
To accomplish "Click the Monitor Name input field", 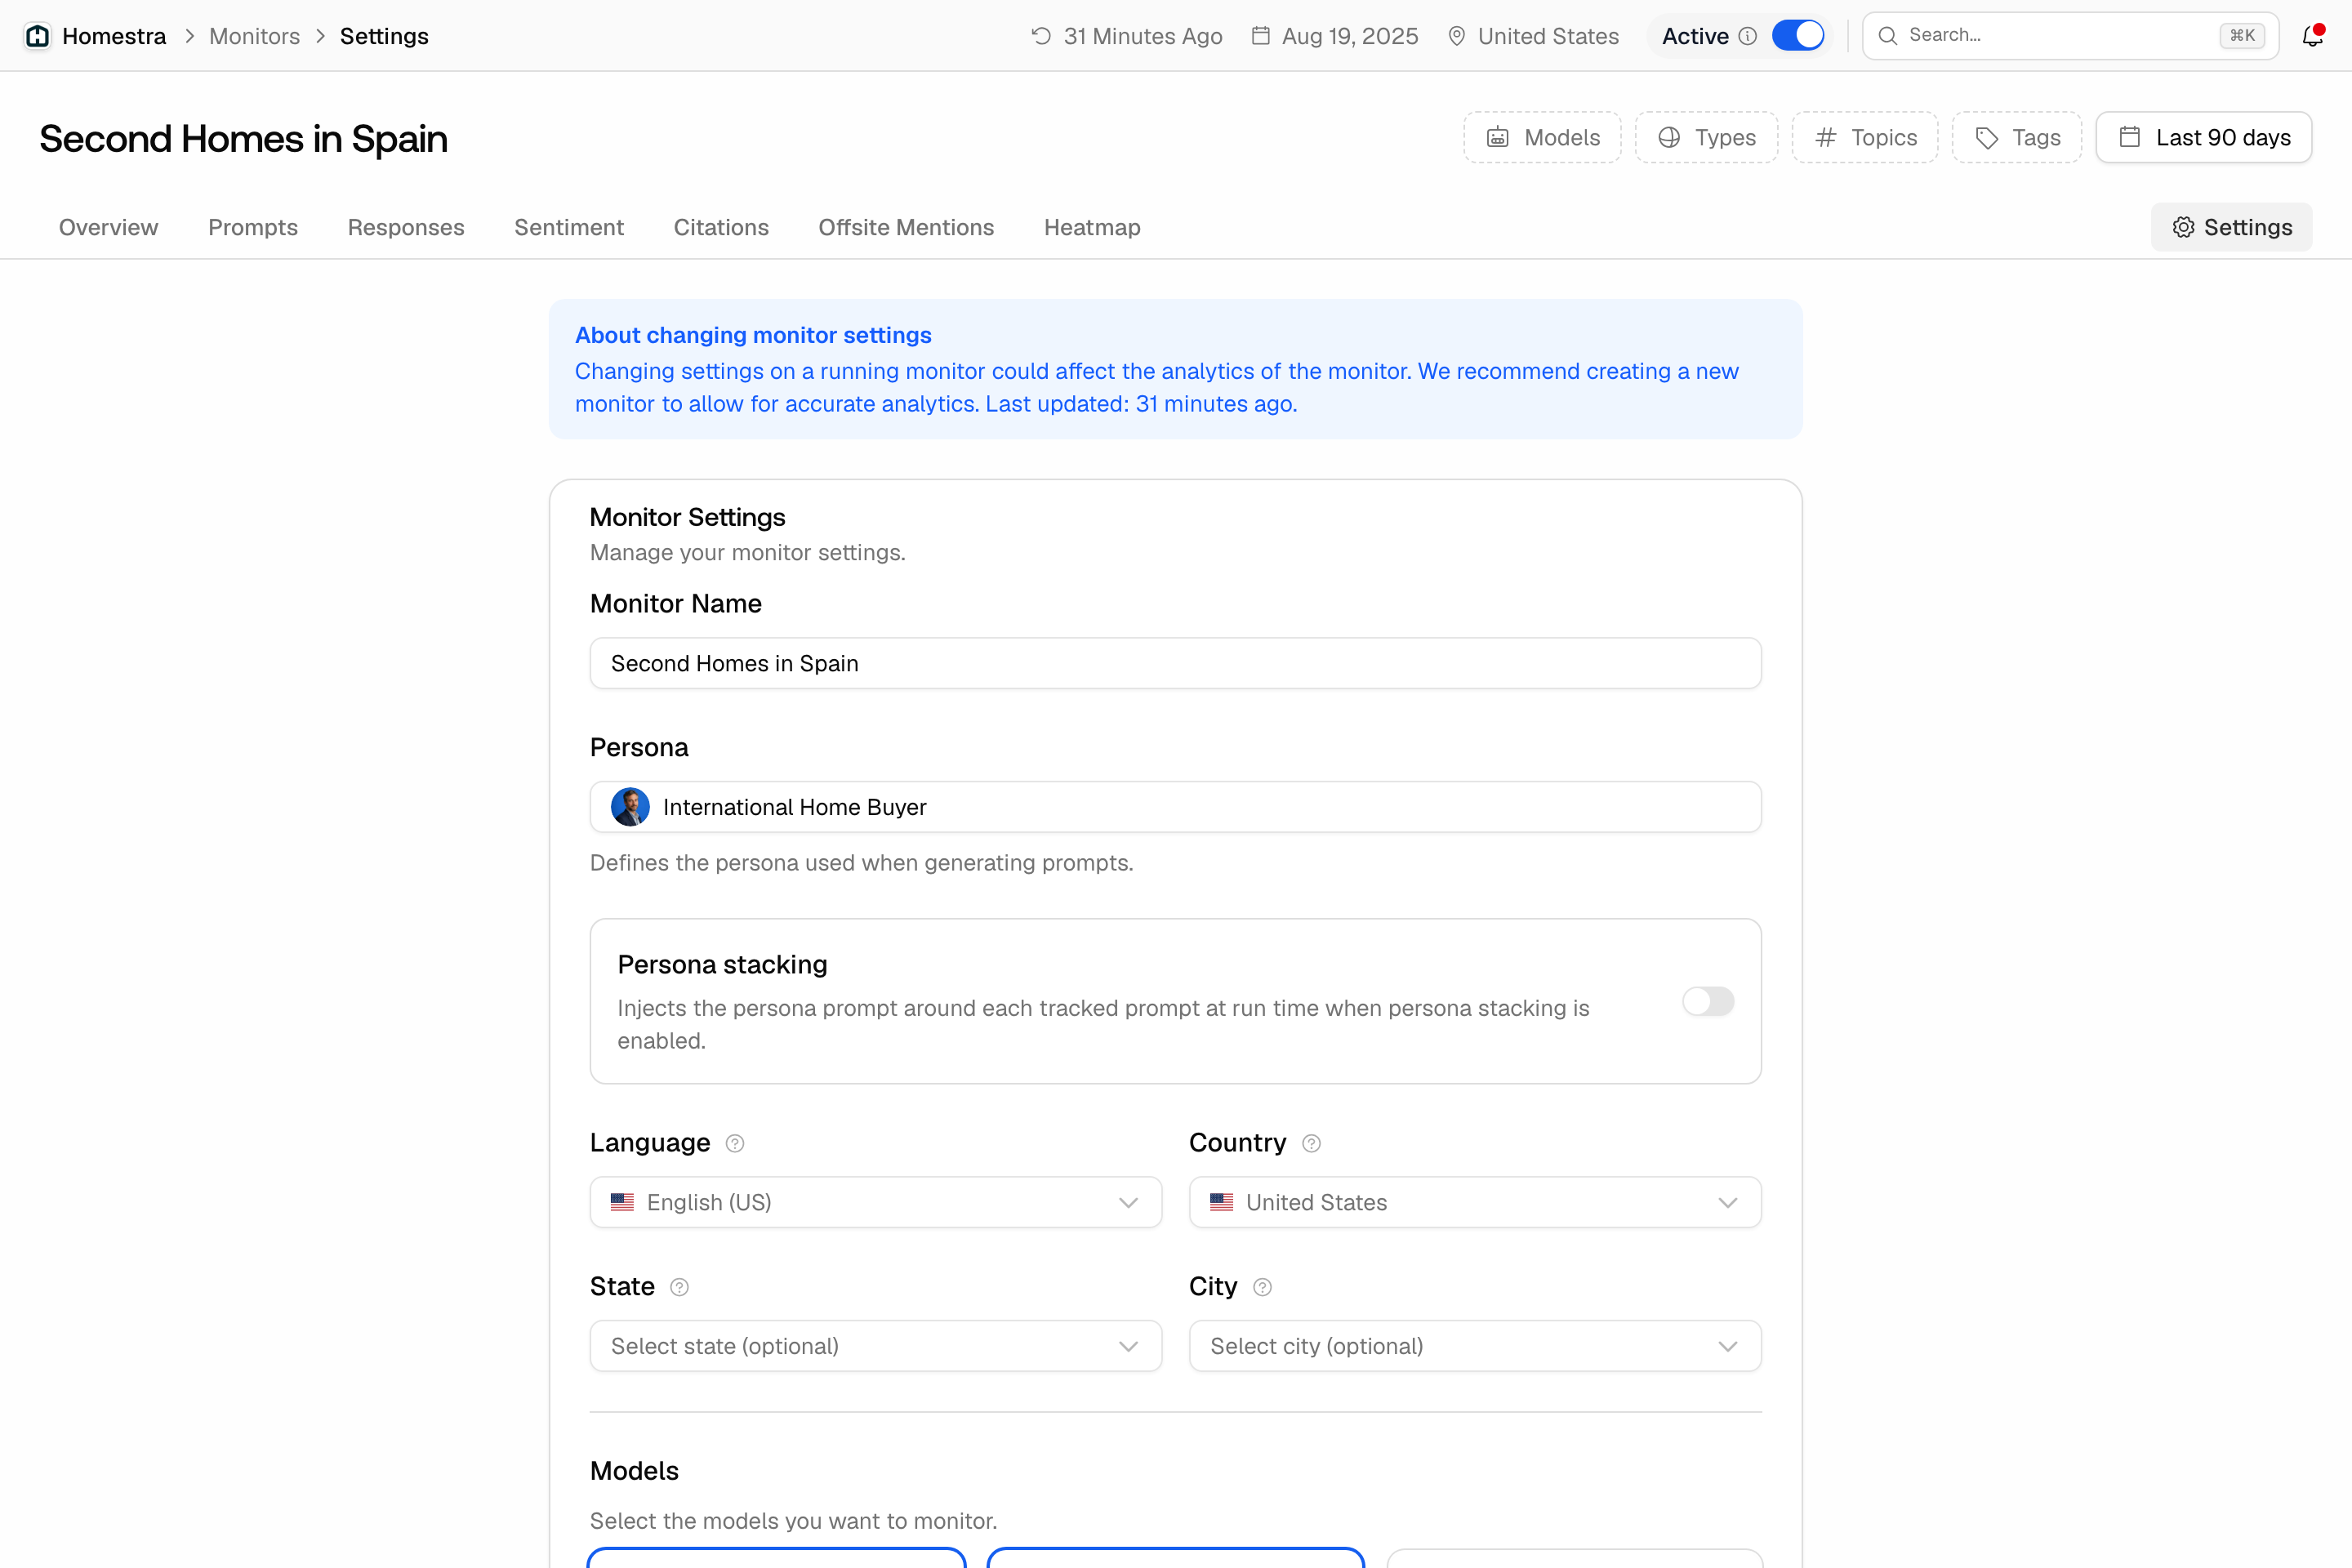I will [x=1176, y=663].
